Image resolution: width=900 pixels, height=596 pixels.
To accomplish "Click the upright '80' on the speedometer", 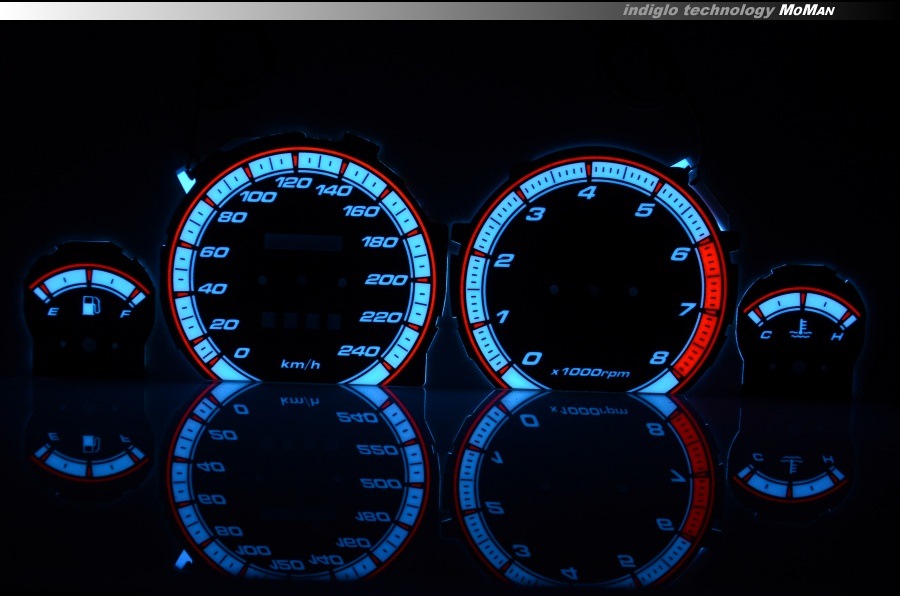I will pos(232,217).
